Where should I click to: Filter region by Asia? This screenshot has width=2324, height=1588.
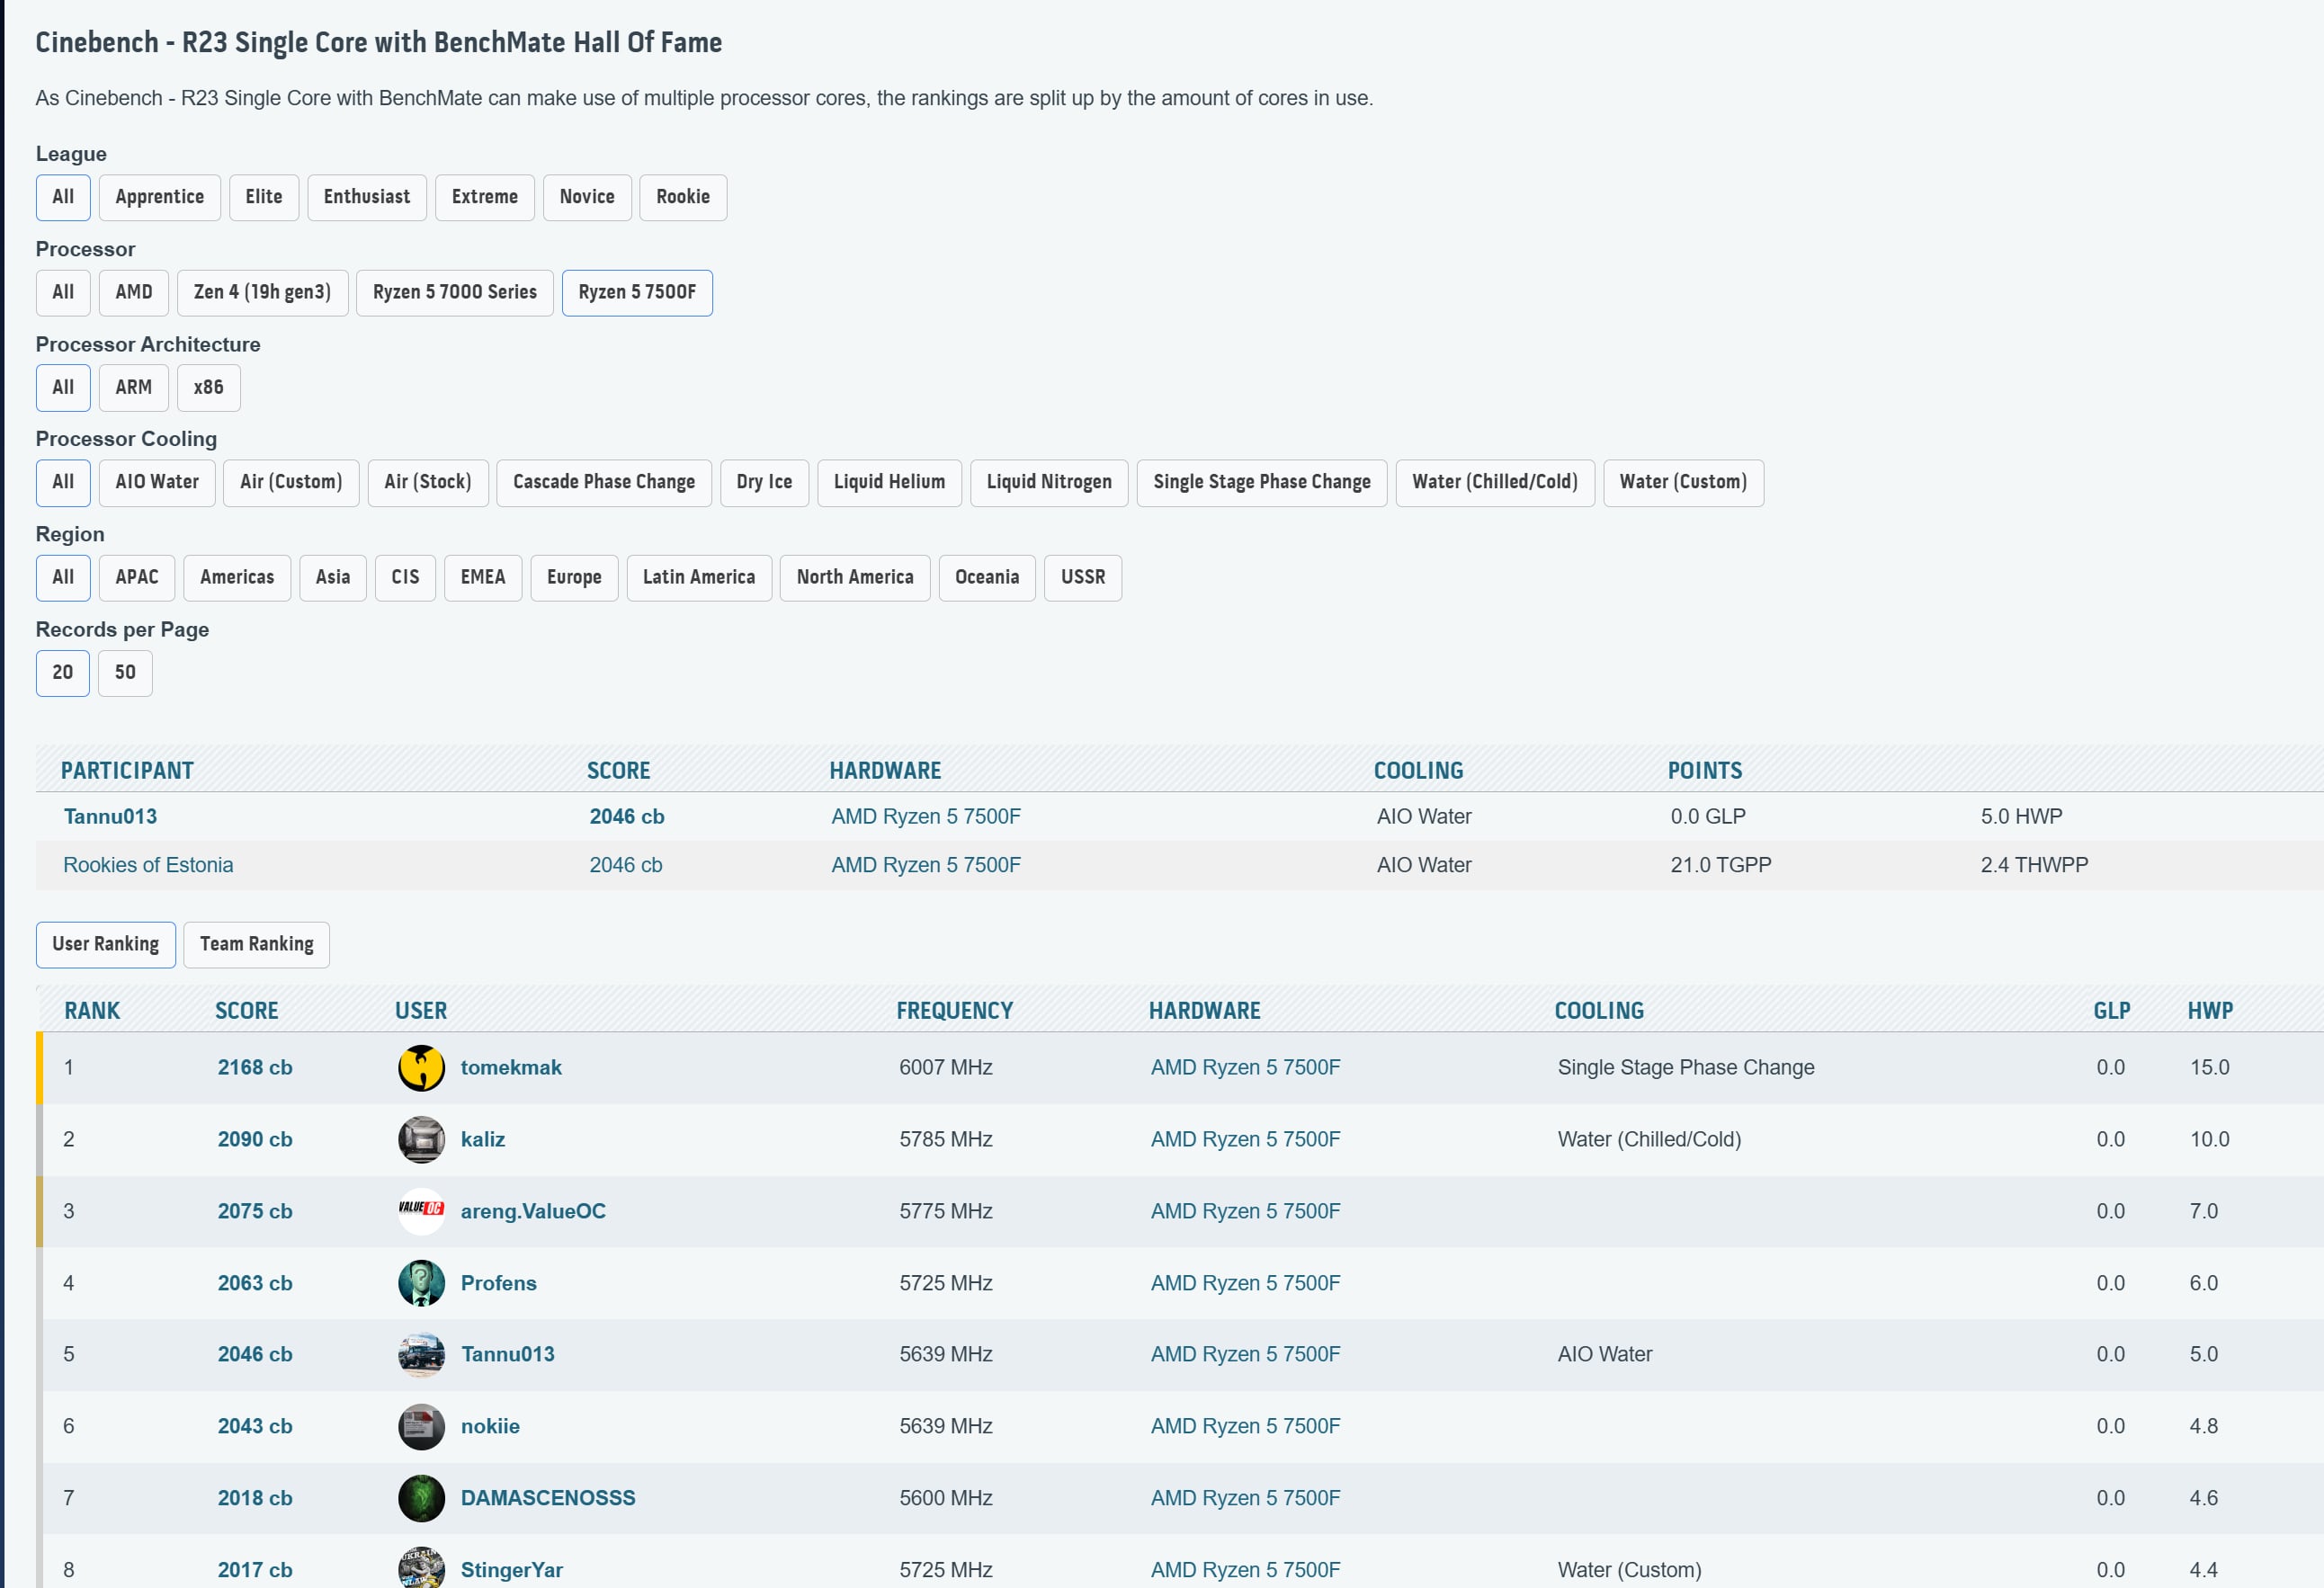click(333, 577)
